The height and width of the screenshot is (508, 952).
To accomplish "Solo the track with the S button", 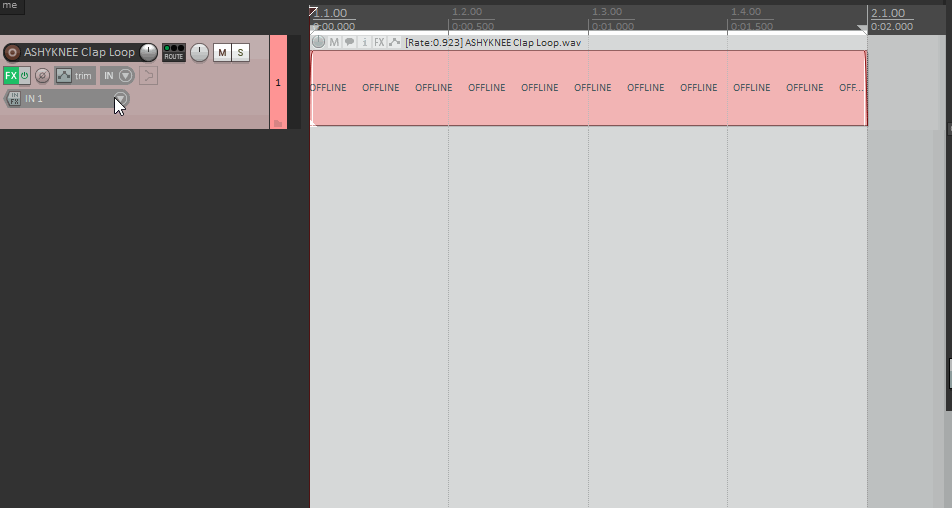I will point(240,53).
